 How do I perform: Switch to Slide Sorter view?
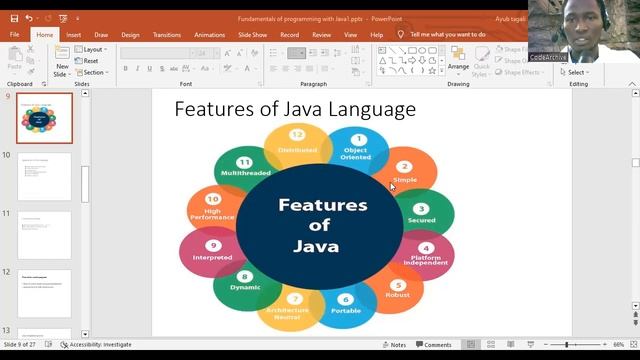tap(491, 344)
